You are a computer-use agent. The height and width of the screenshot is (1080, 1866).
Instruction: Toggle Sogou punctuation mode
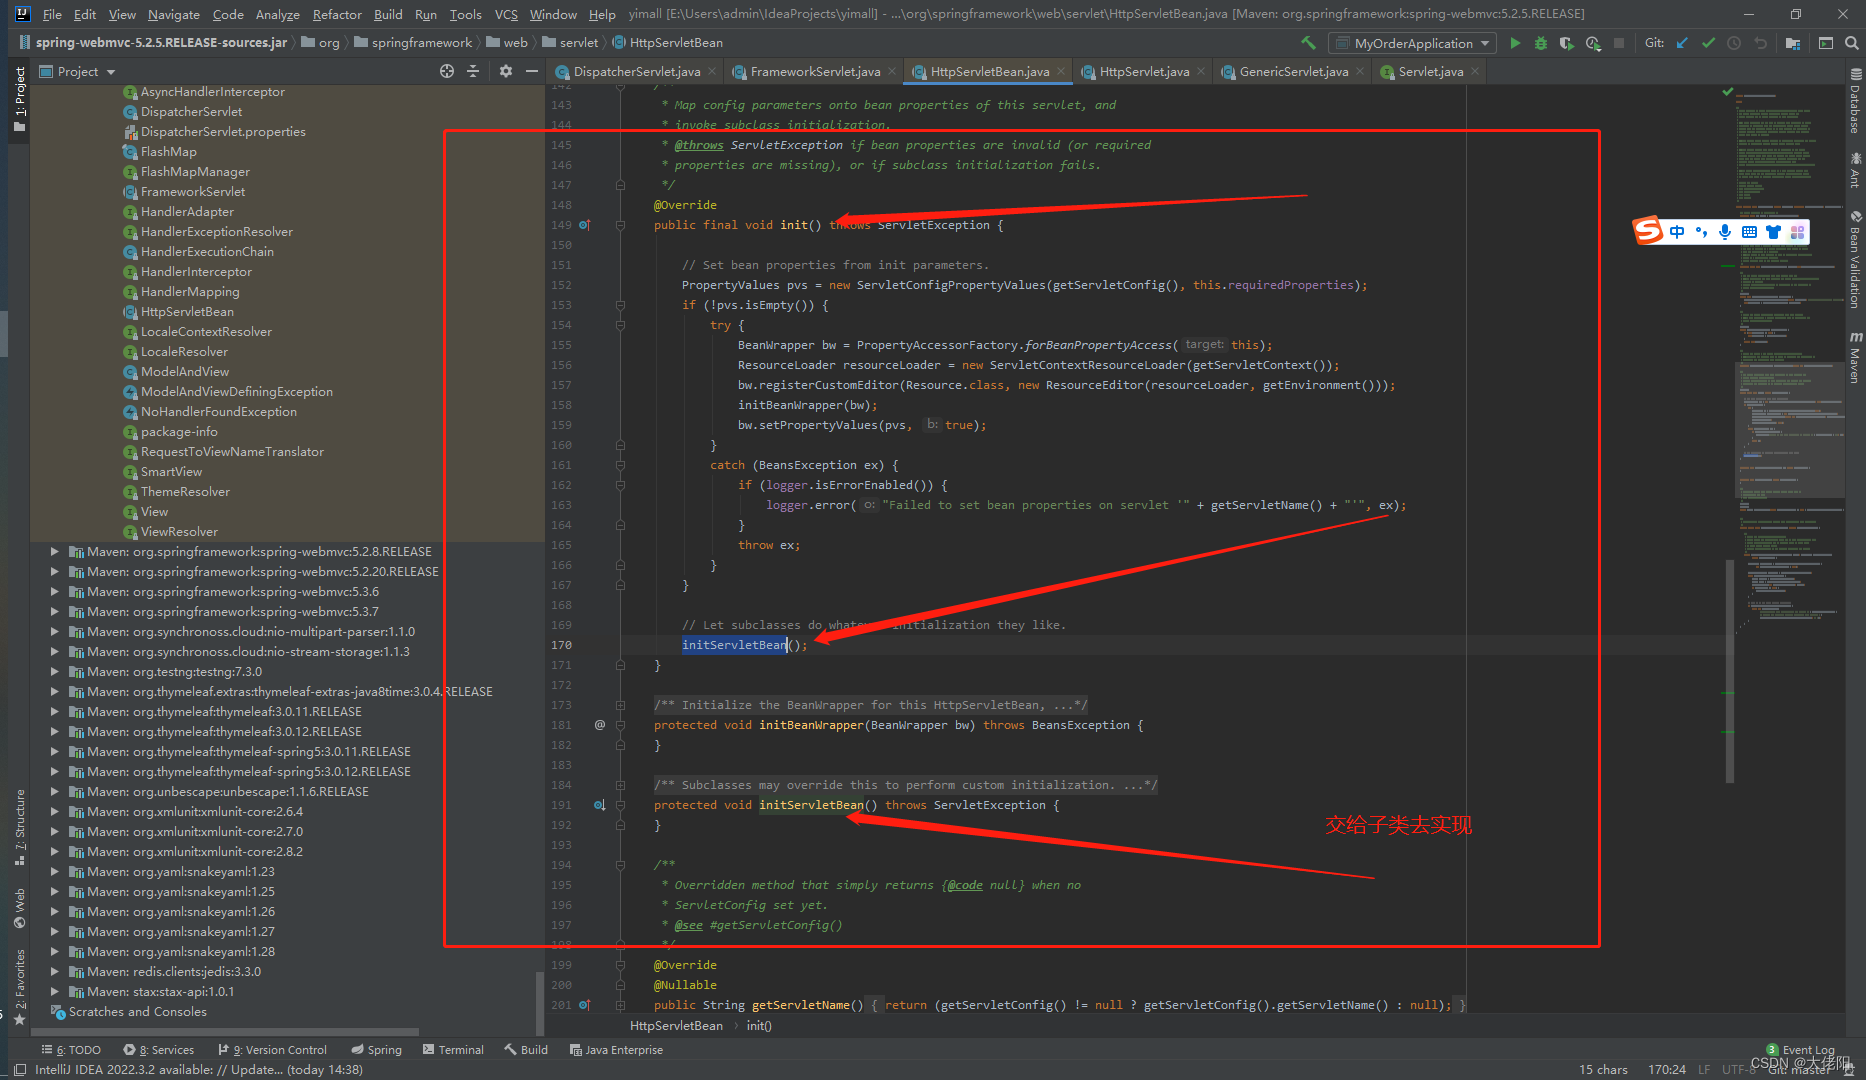1701,232
